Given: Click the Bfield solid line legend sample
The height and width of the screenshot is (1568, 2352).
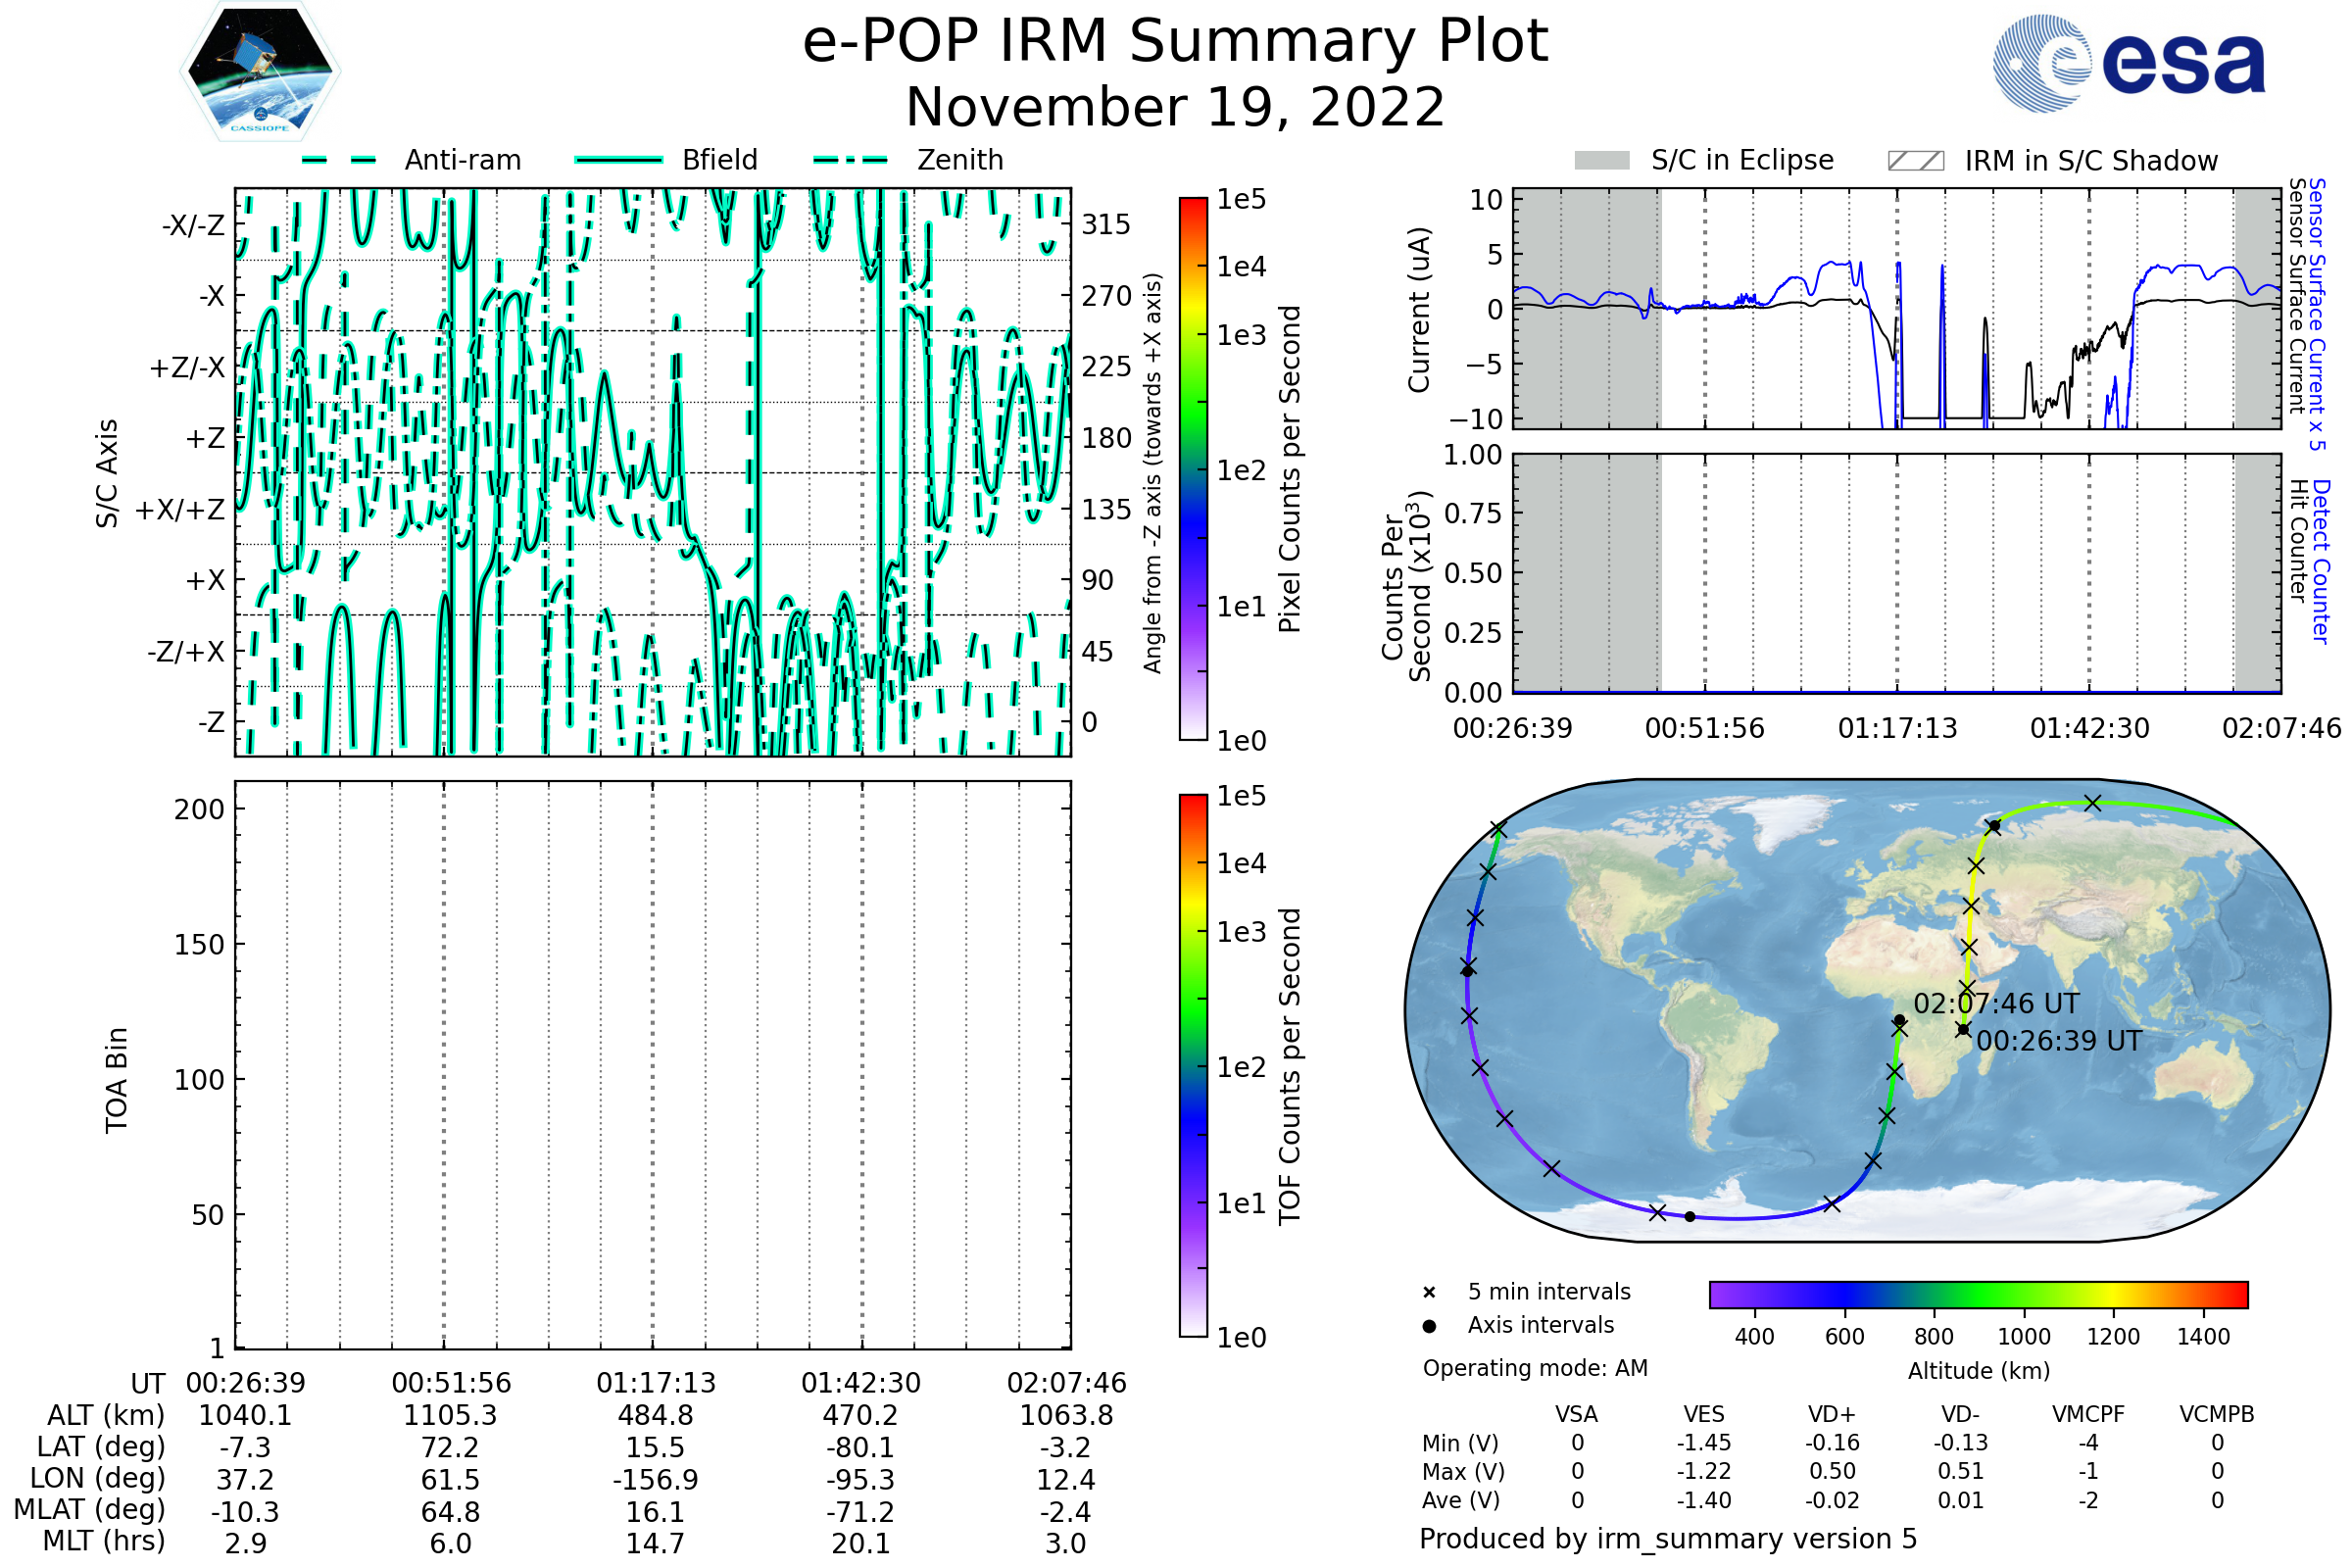Looking at the screenshot, I should coord(618,160).
